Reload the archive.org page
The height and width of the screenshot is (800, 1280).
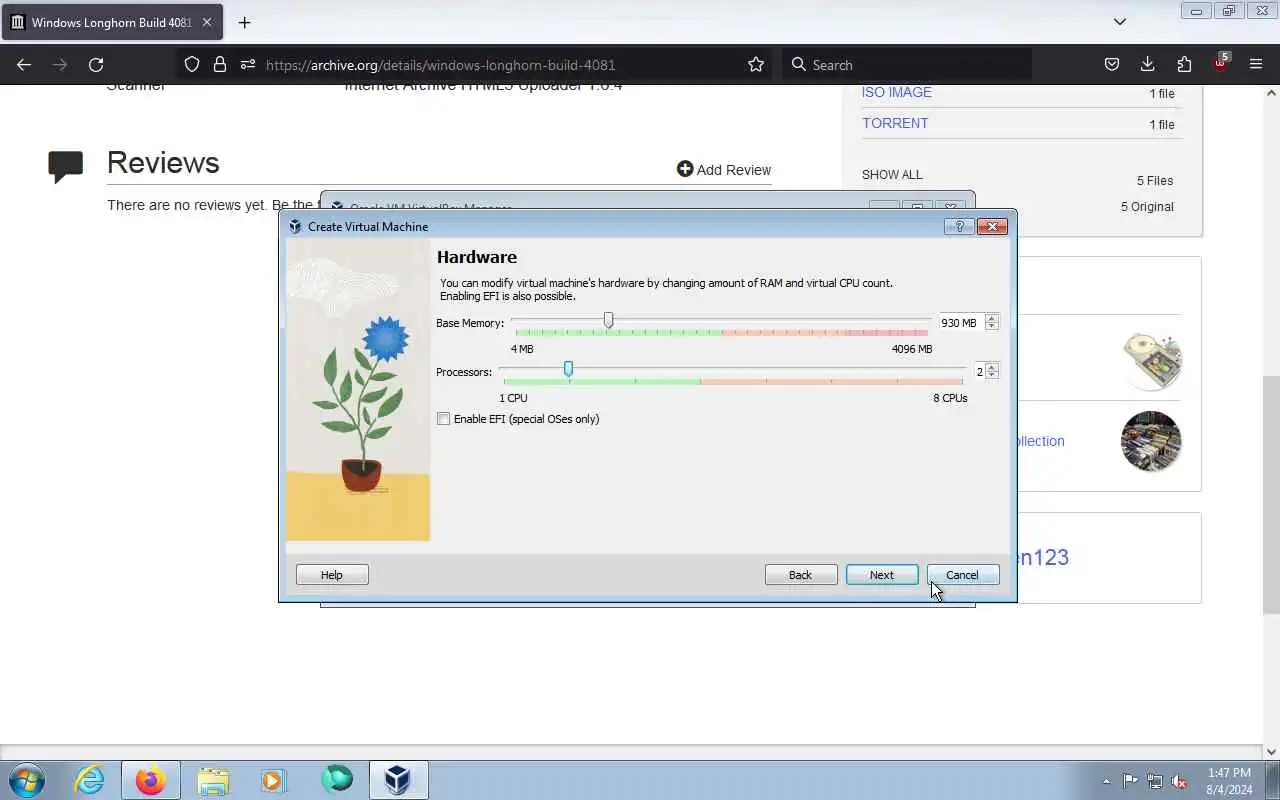tap(96, 65)
